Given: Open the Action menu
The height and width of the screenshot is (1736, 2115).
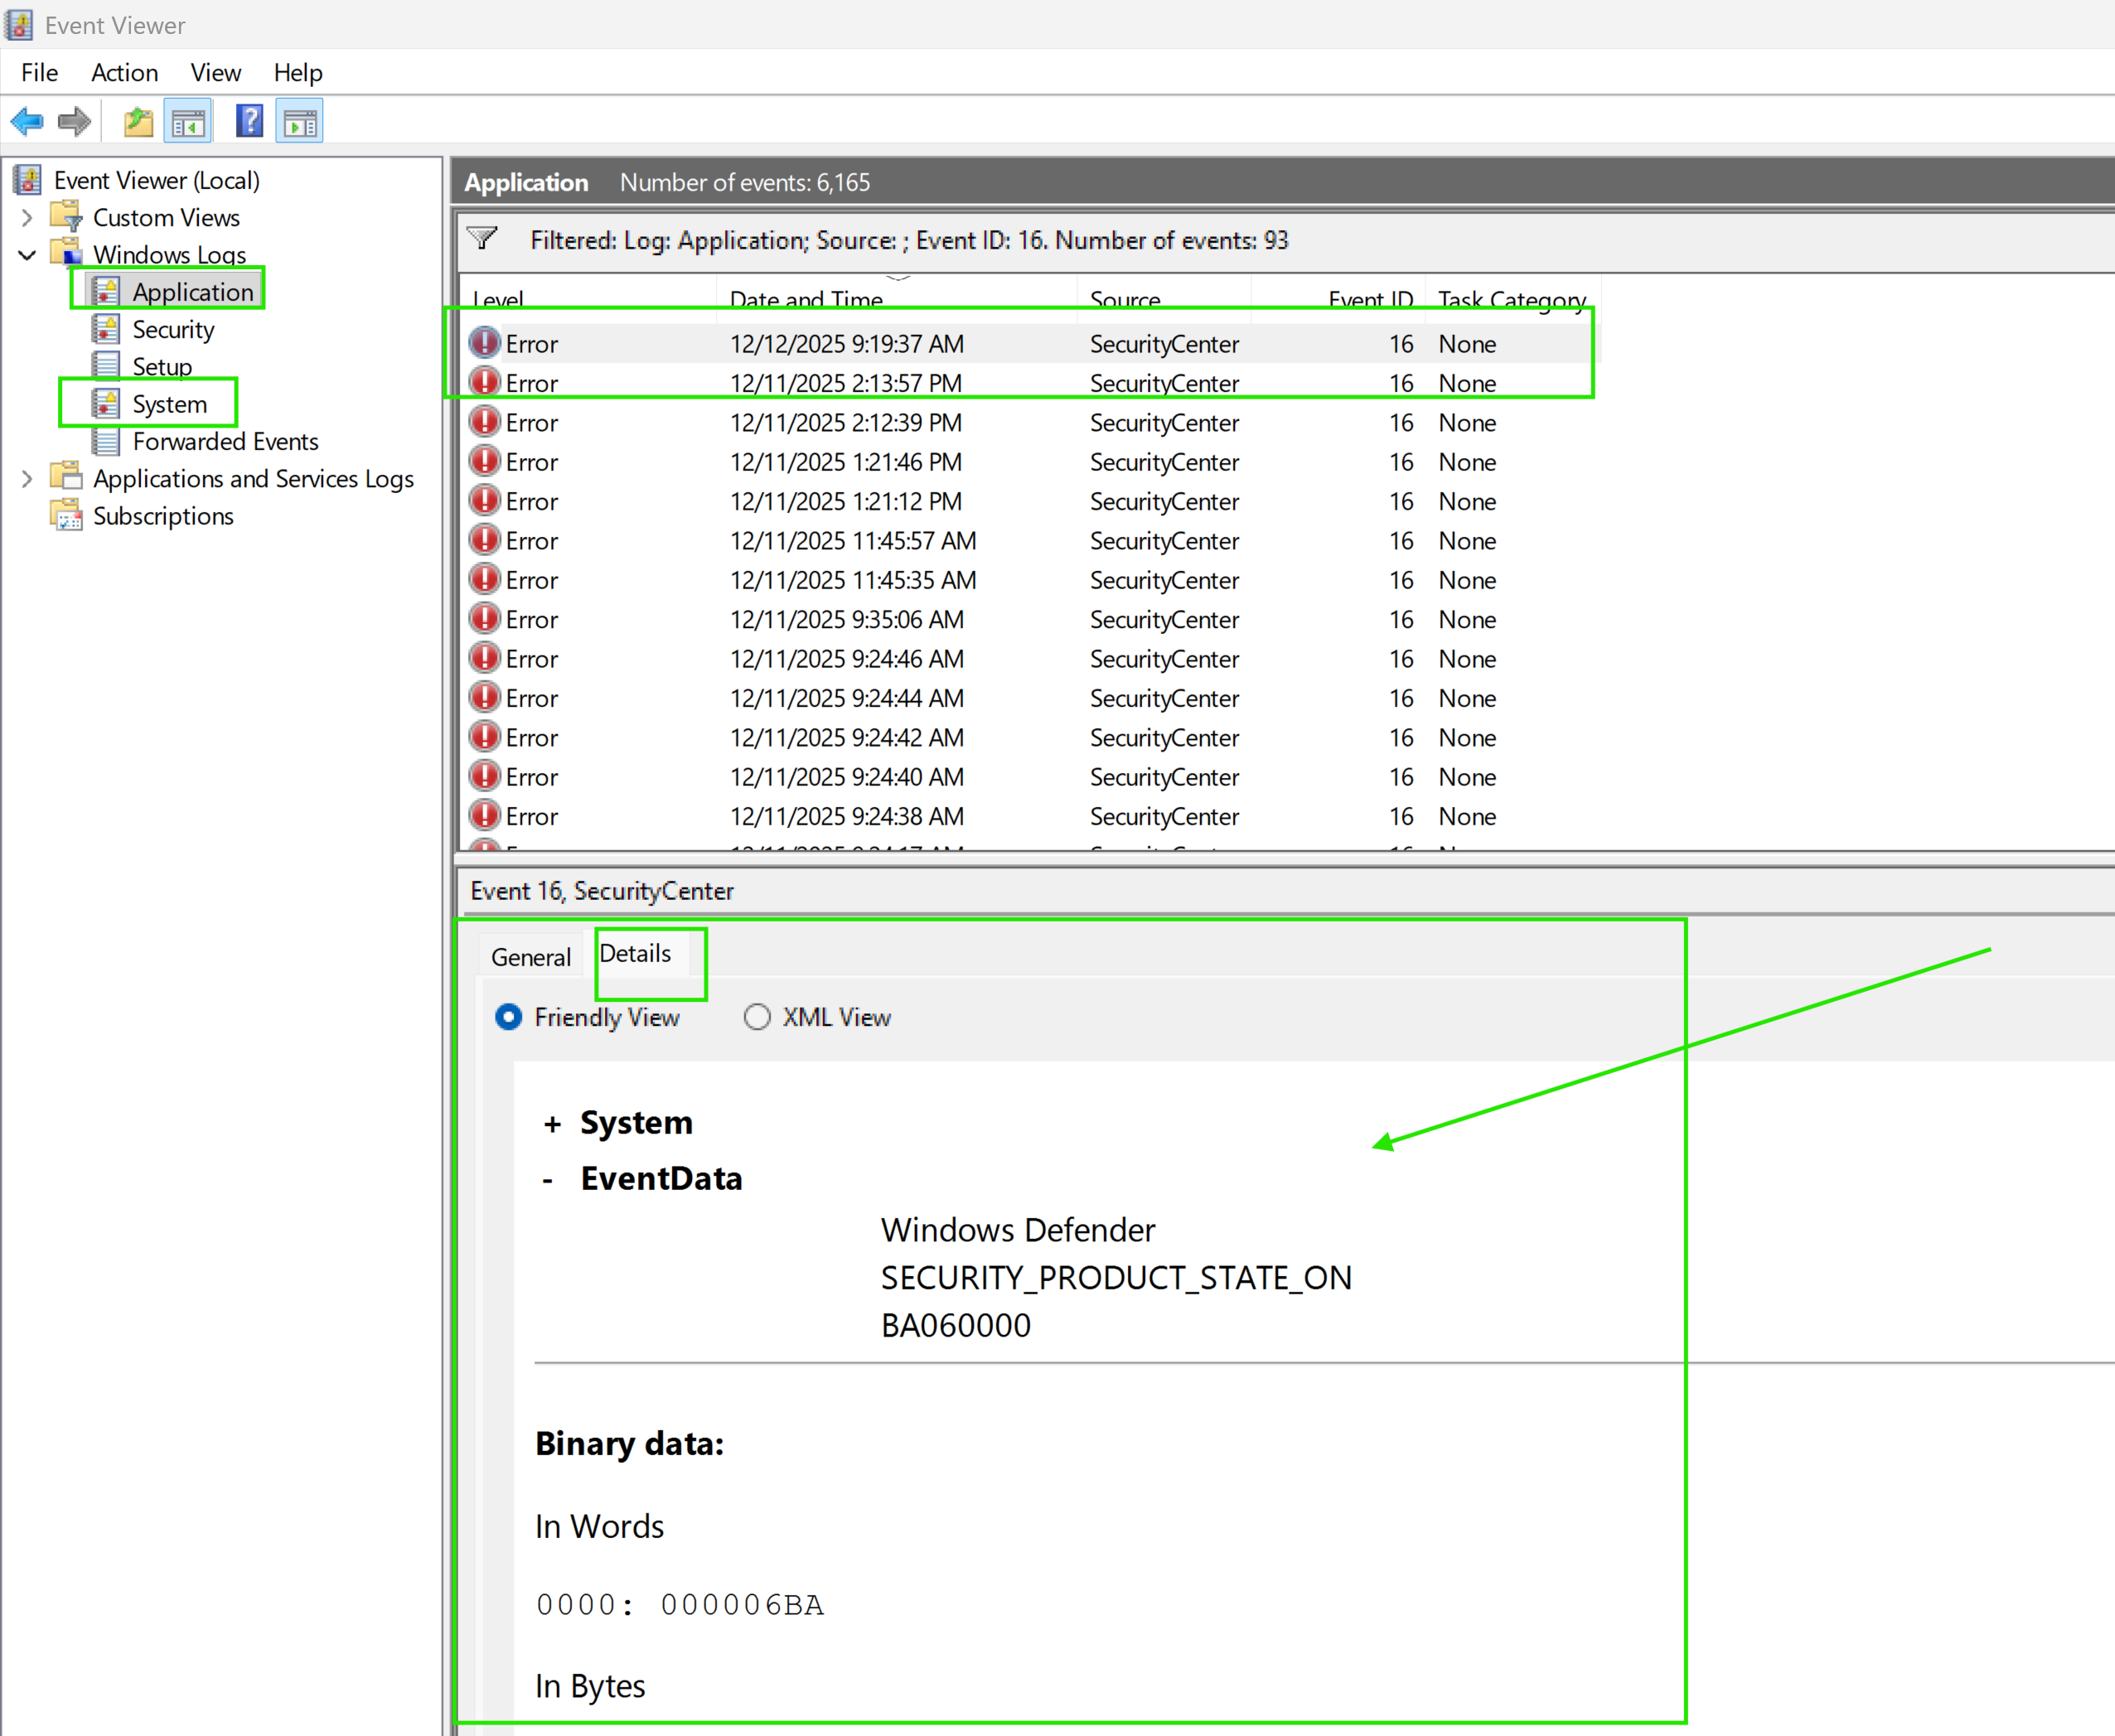Looking at the screenshot, I should [124, 73].
